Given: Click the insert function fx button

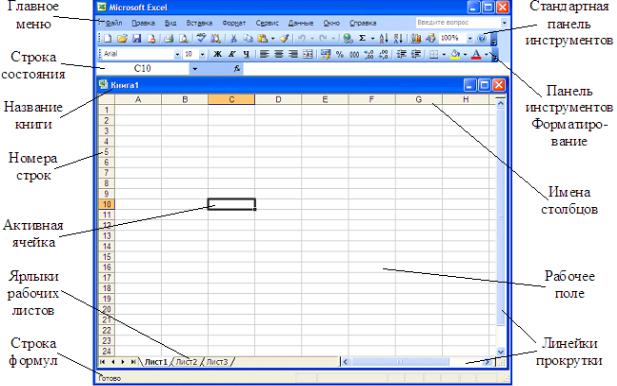Looking at the screenshot, I should click(236, 68).
